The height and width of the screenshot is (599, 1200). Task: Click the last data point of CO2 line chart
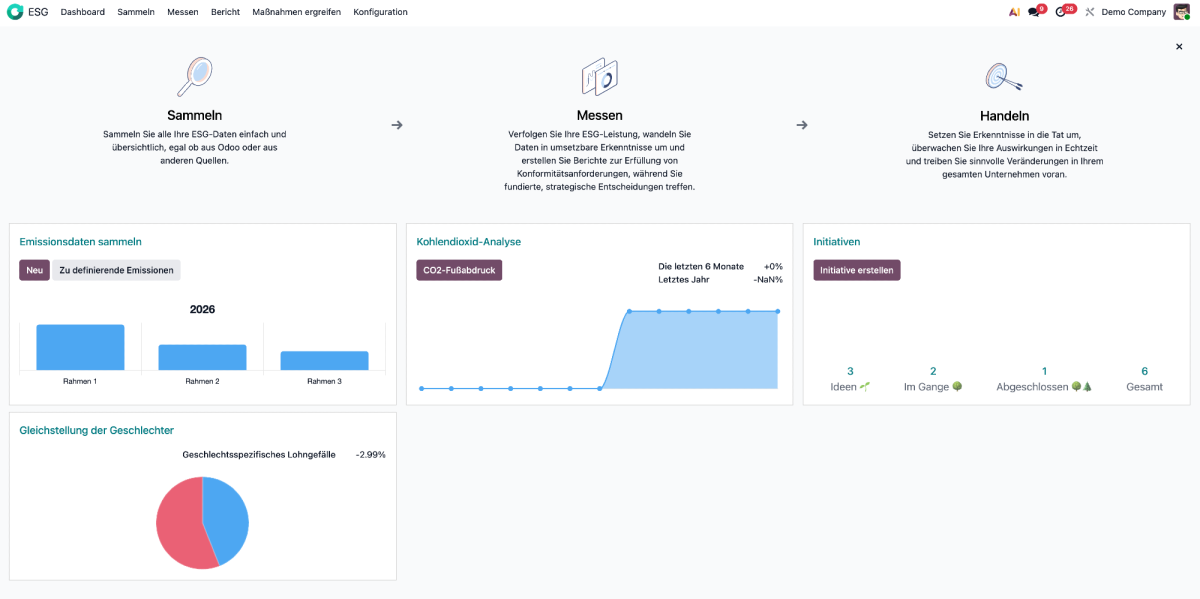777,311
